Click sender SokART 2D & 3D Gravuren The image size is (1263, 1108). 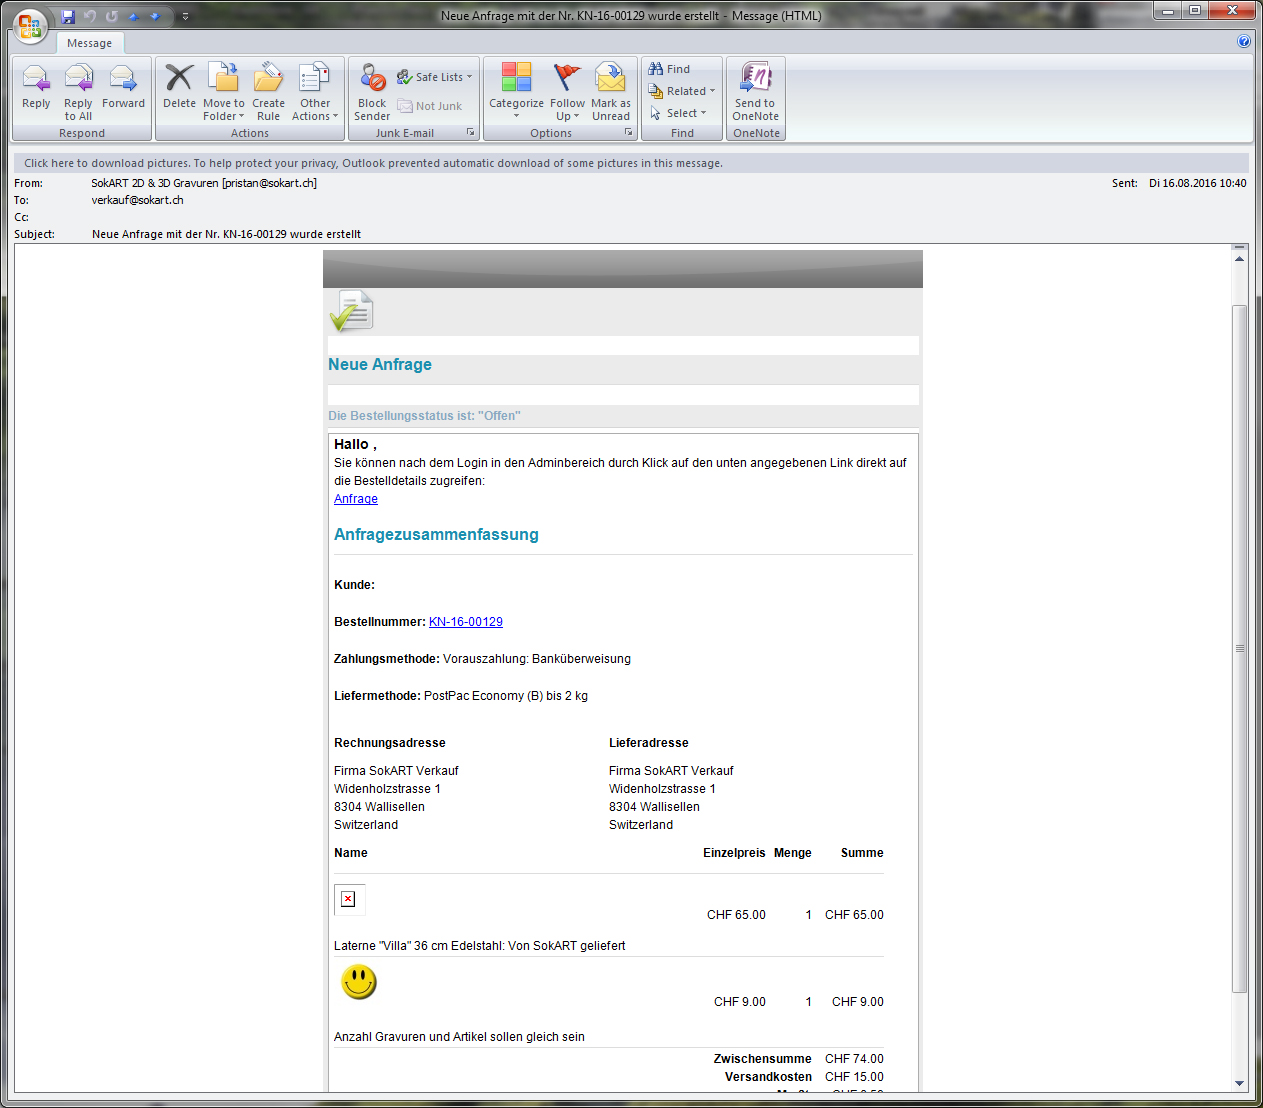coord(204,183)
